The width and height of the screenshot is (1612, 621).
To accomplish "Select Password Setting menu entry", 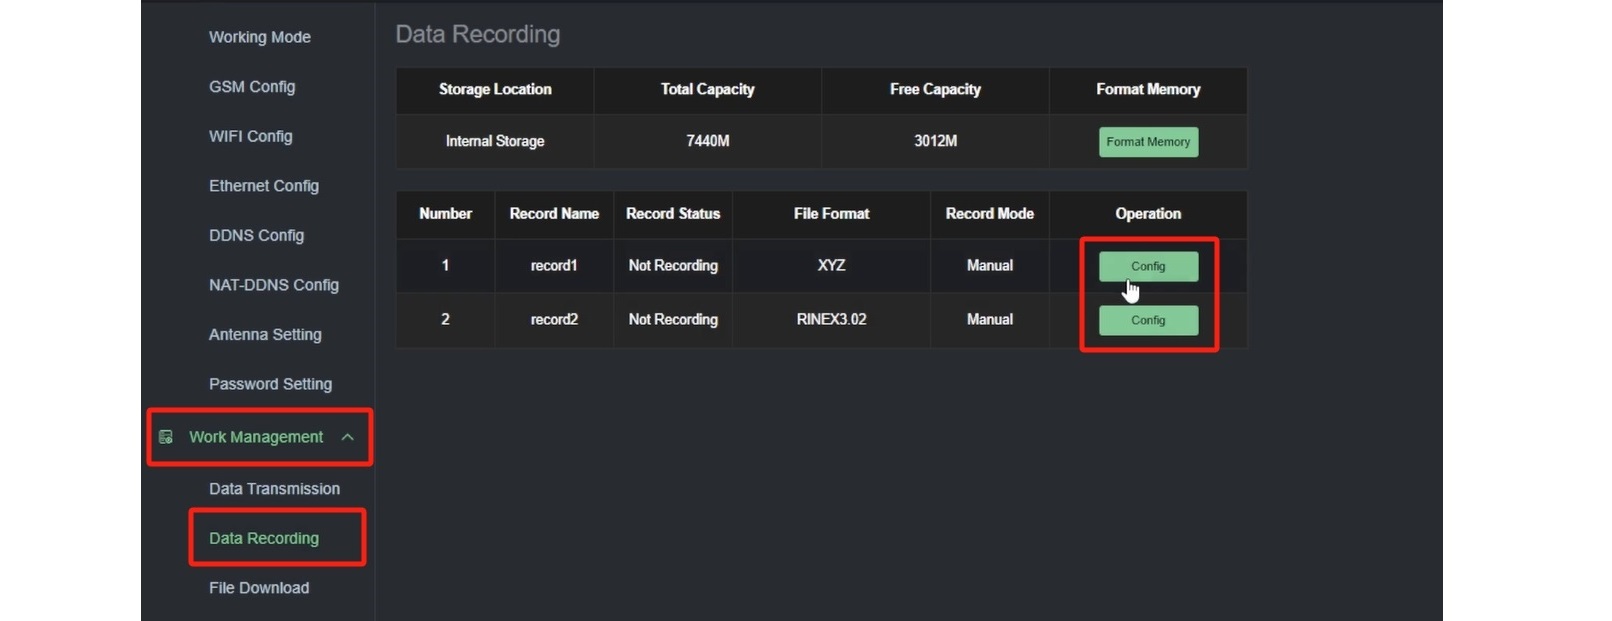I will pos(270,384).
